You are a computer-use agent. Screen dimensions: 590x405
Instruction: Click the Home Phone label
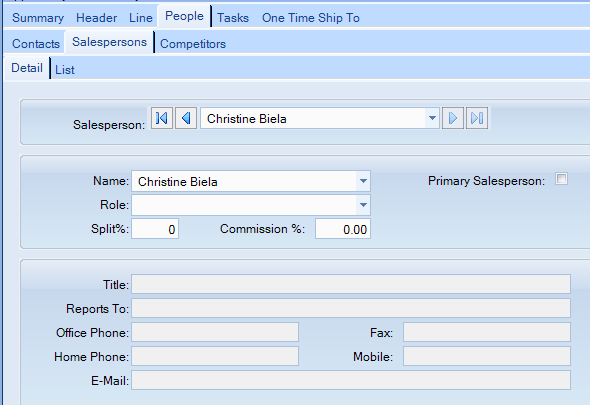coord(91,357)
